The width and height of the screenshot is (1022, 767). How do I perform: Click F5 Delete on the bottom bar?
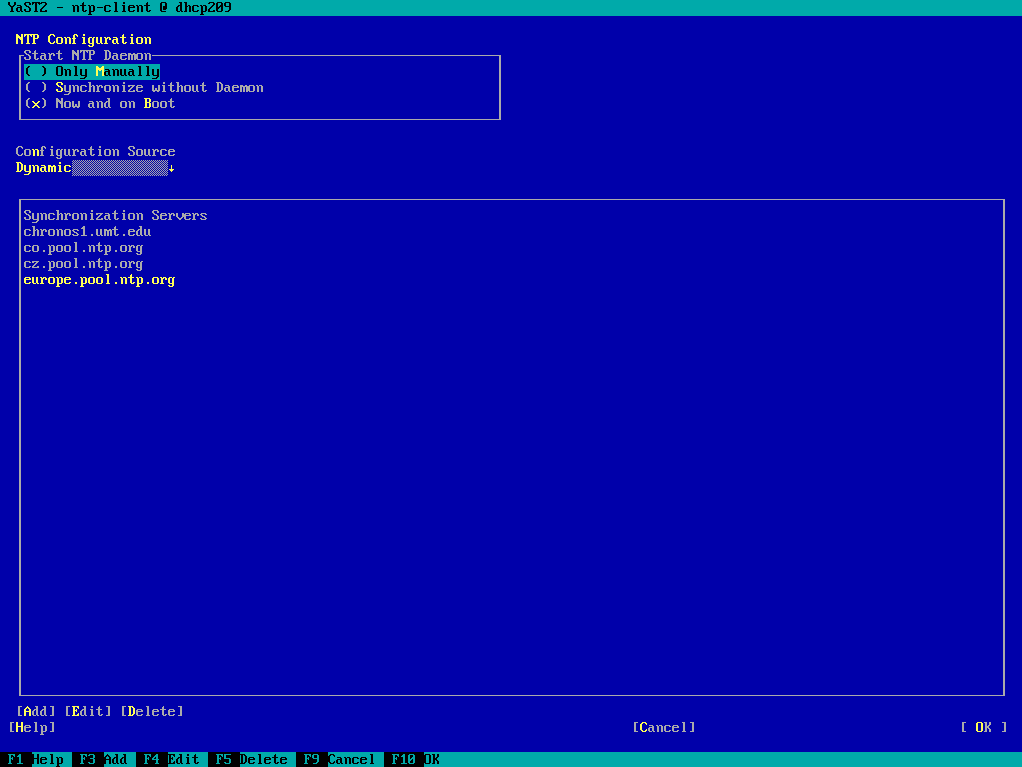tap(249, 759)
